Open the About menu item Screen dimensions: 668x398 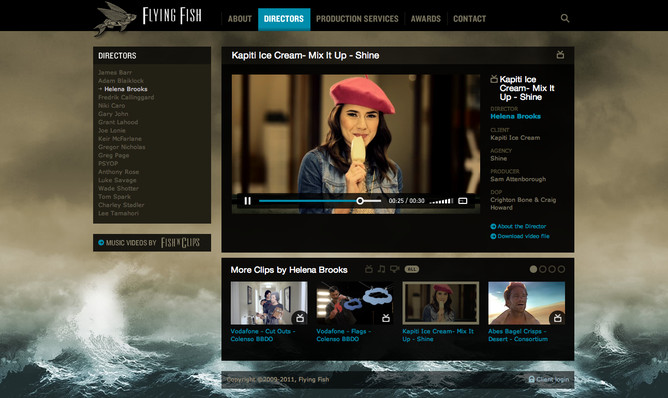click(239, 19)
